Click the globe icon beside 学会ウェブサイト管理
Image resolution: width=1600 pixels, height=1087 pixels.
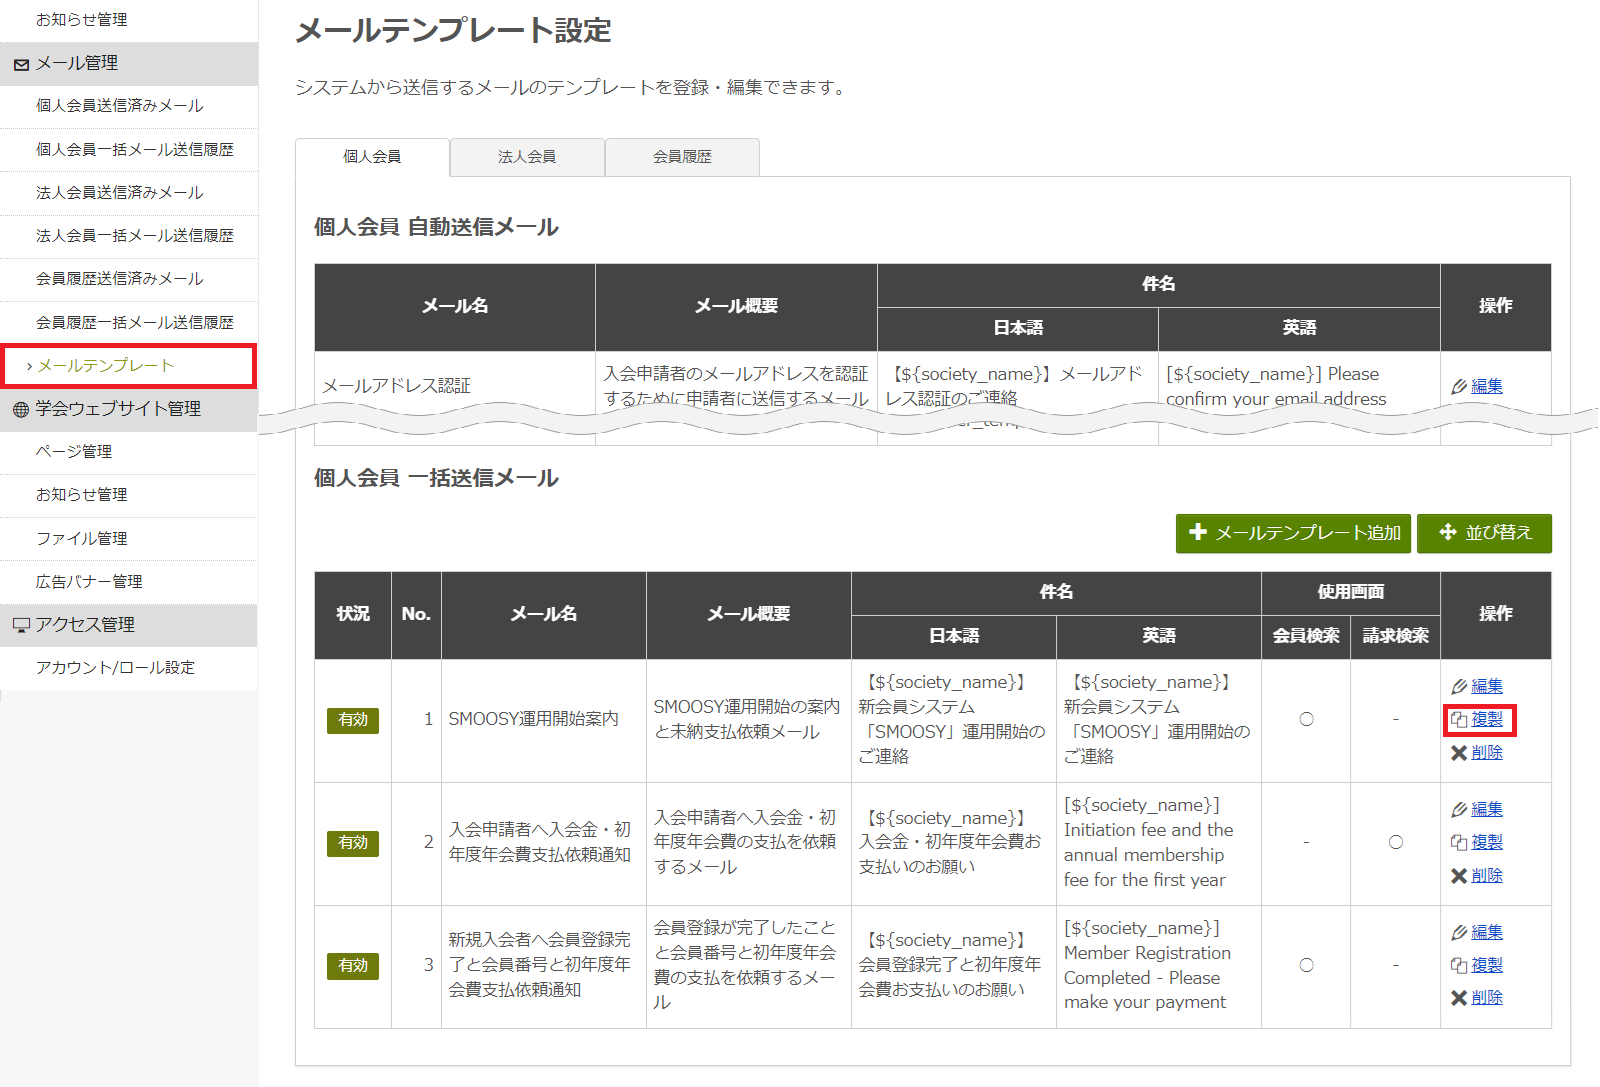pyautogui.click(x=21, y=409)
